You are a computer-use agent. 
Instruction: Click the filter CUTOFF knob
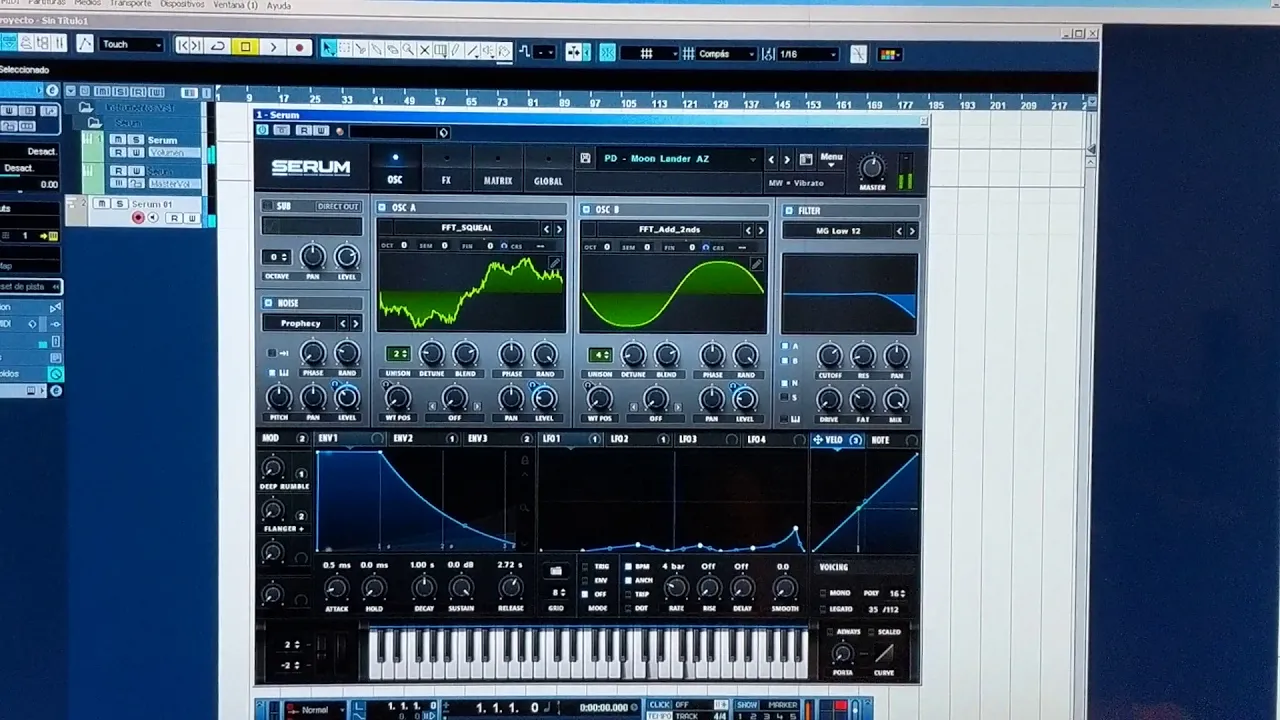point(829,355)
